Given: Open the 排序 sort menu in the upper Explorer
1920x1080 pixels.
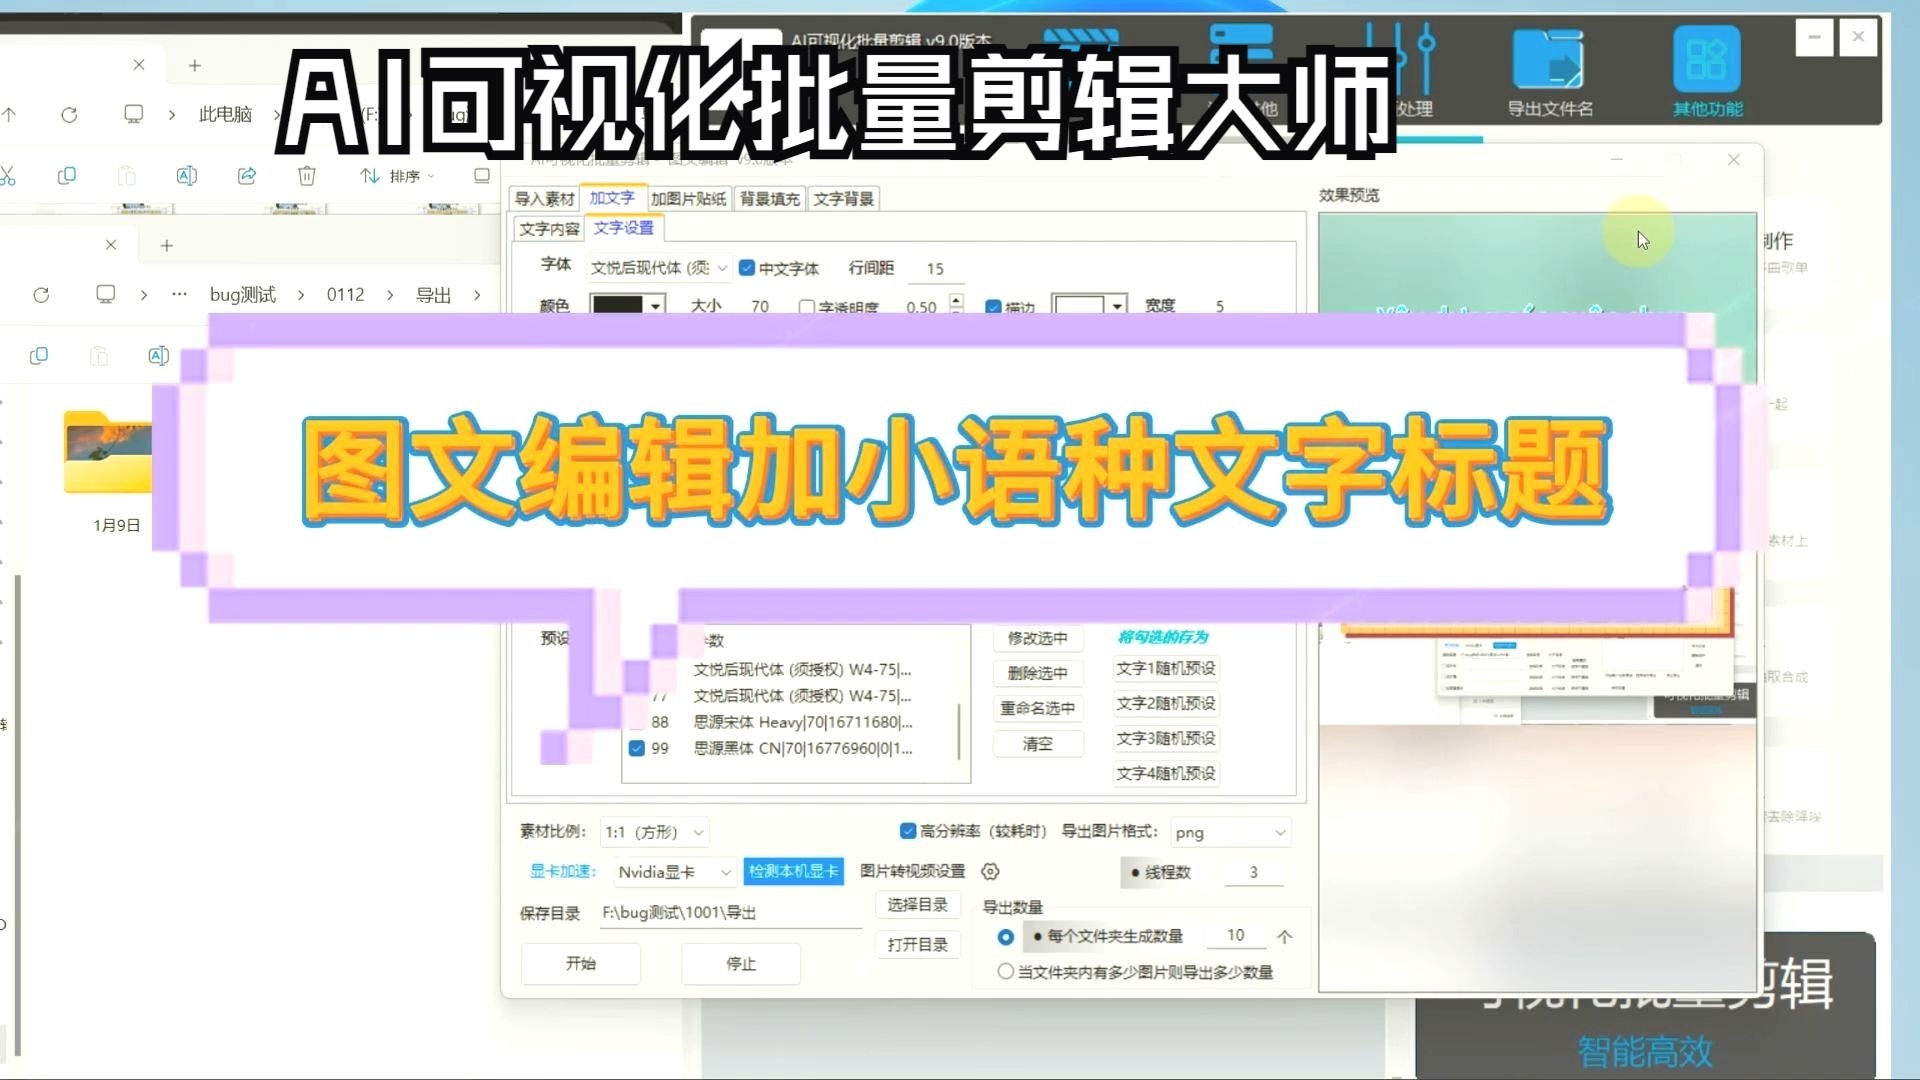Looking at the screenshot, I should coord(397,176).
